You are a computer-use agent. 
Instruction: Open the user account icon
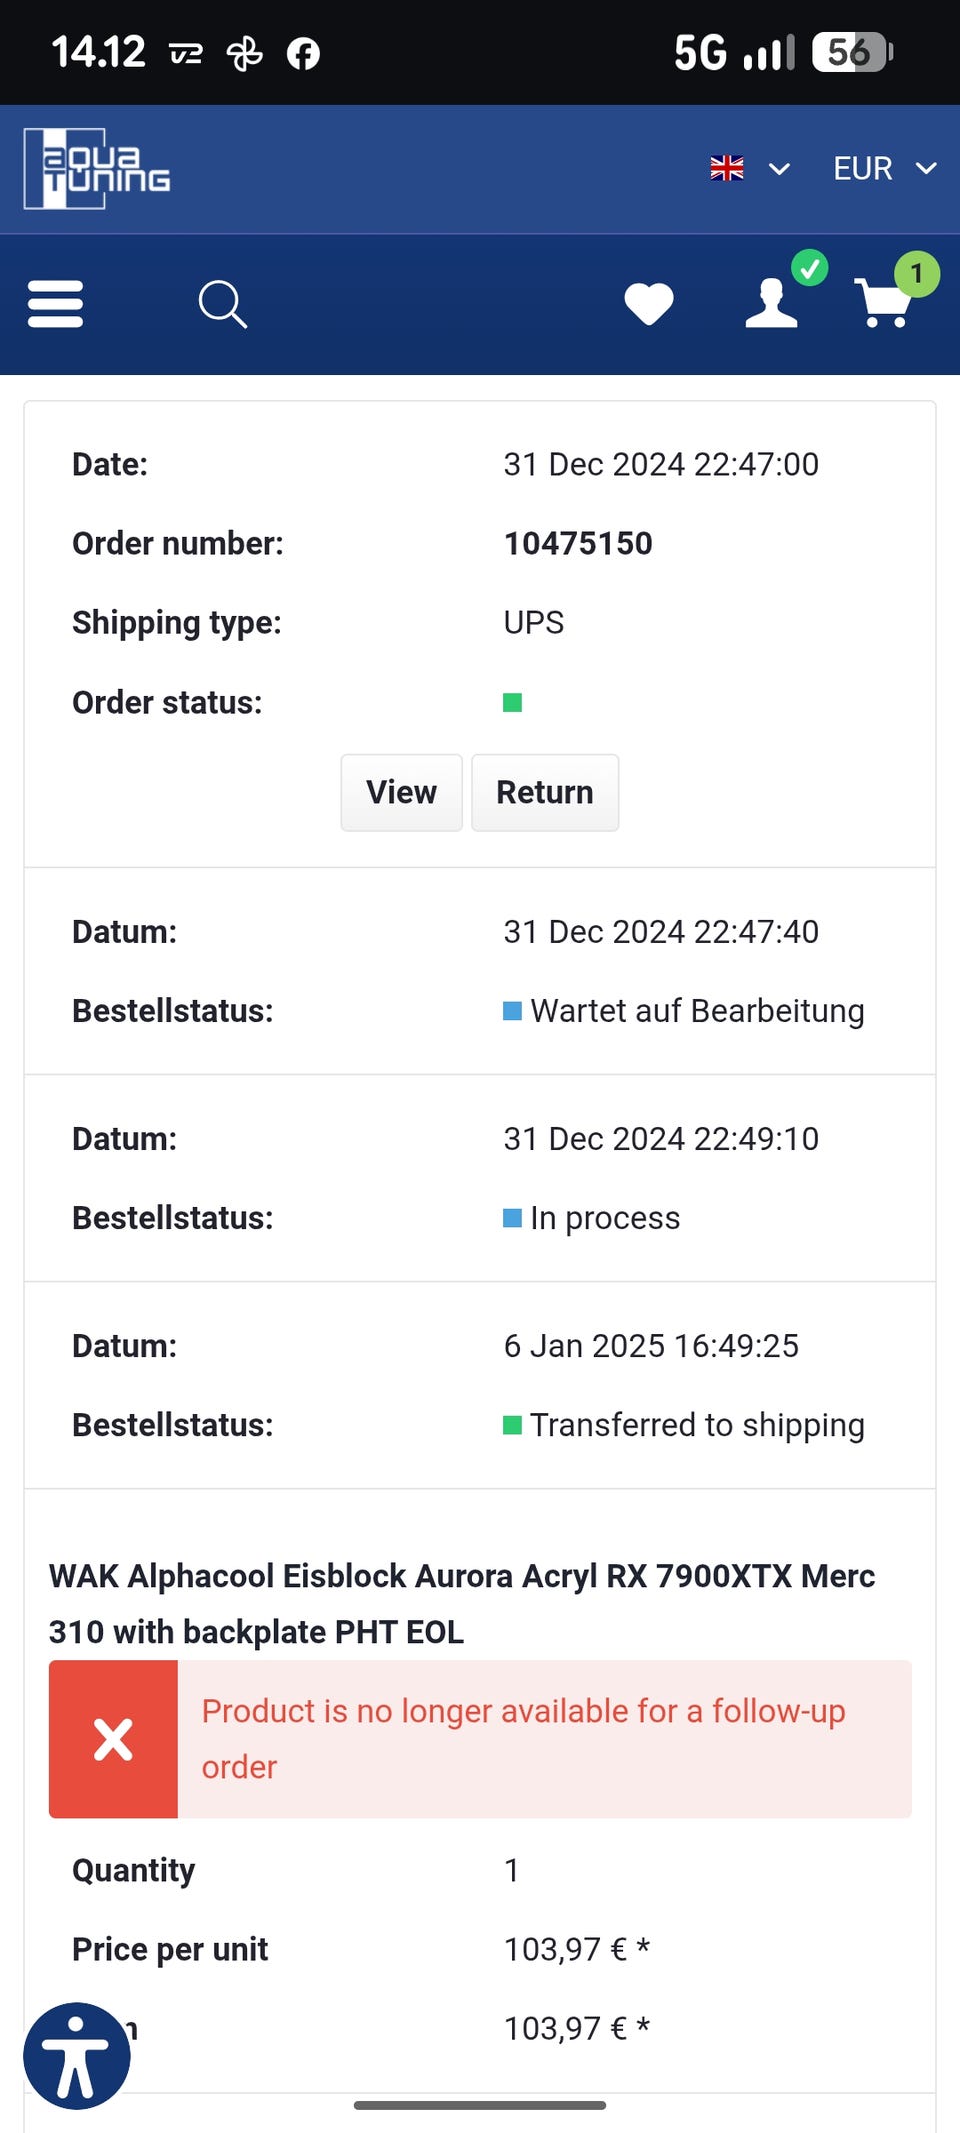(772, 303)
